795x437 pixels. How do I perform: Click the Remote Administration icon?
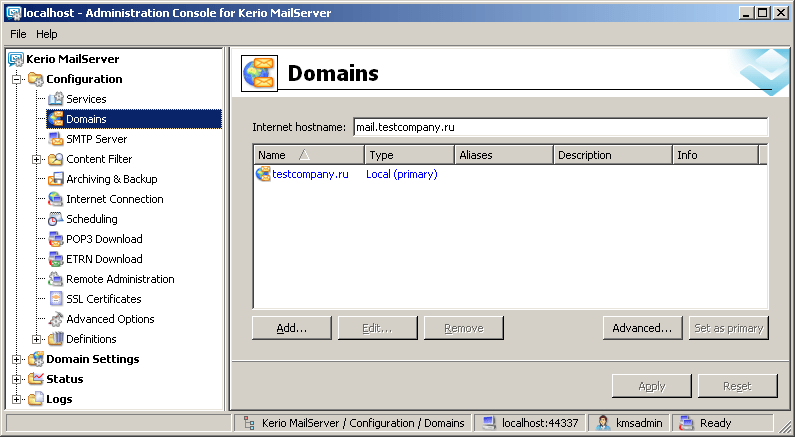tap(56, 279)
